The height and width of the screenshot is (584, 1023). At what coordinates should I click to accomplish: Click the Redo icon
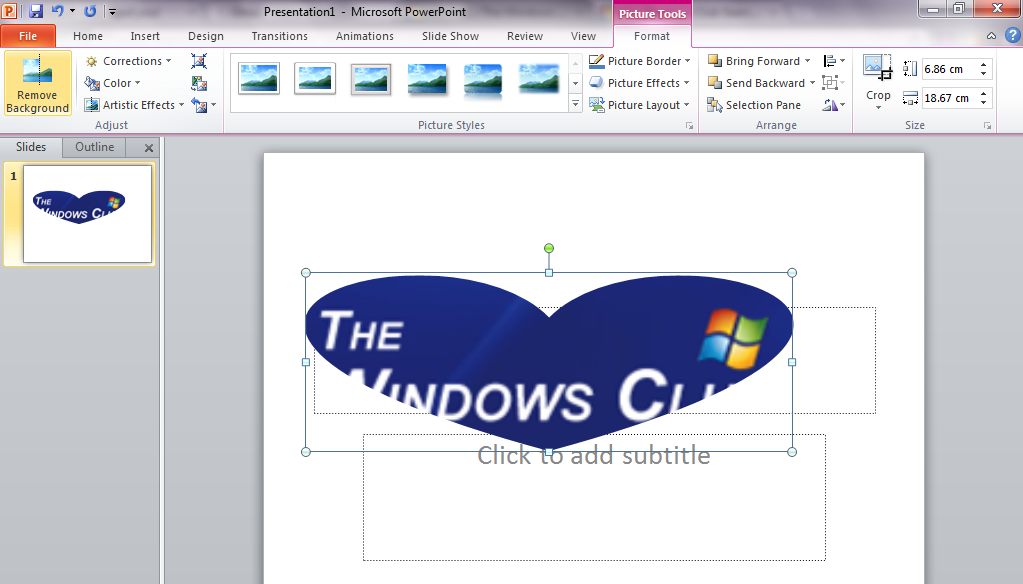(90, 11)
